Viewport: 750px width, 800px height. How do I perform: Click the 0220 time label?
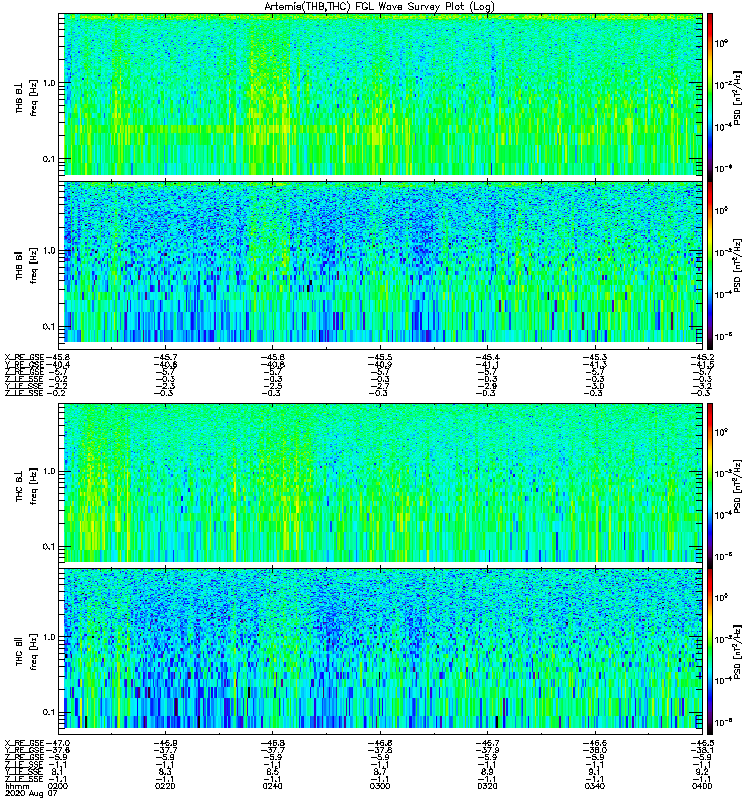coord(165,786)
